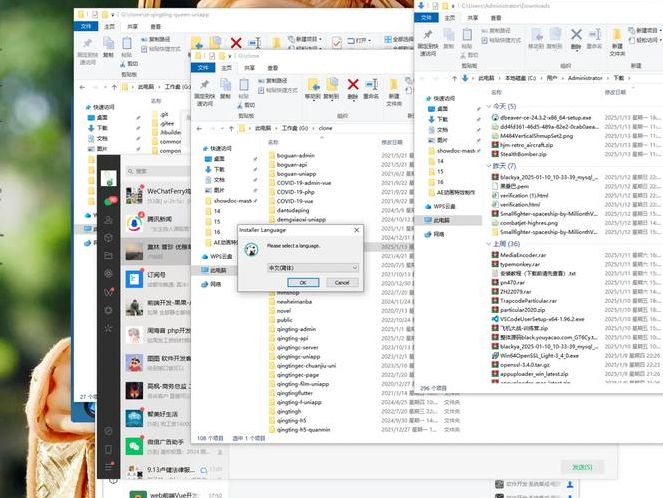Viewport: 663px width, 498px height.
Task: Click Copy icon in clone window ribbon
Action: [225, 84]
